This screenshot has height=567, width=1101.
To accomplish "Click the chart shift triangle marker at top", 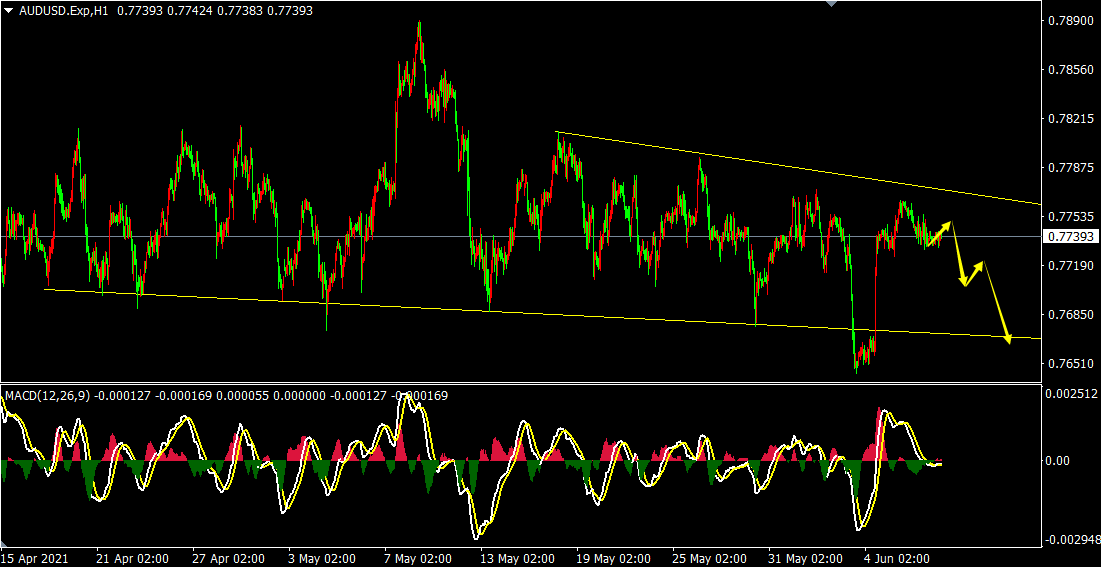I will point(829,3).
